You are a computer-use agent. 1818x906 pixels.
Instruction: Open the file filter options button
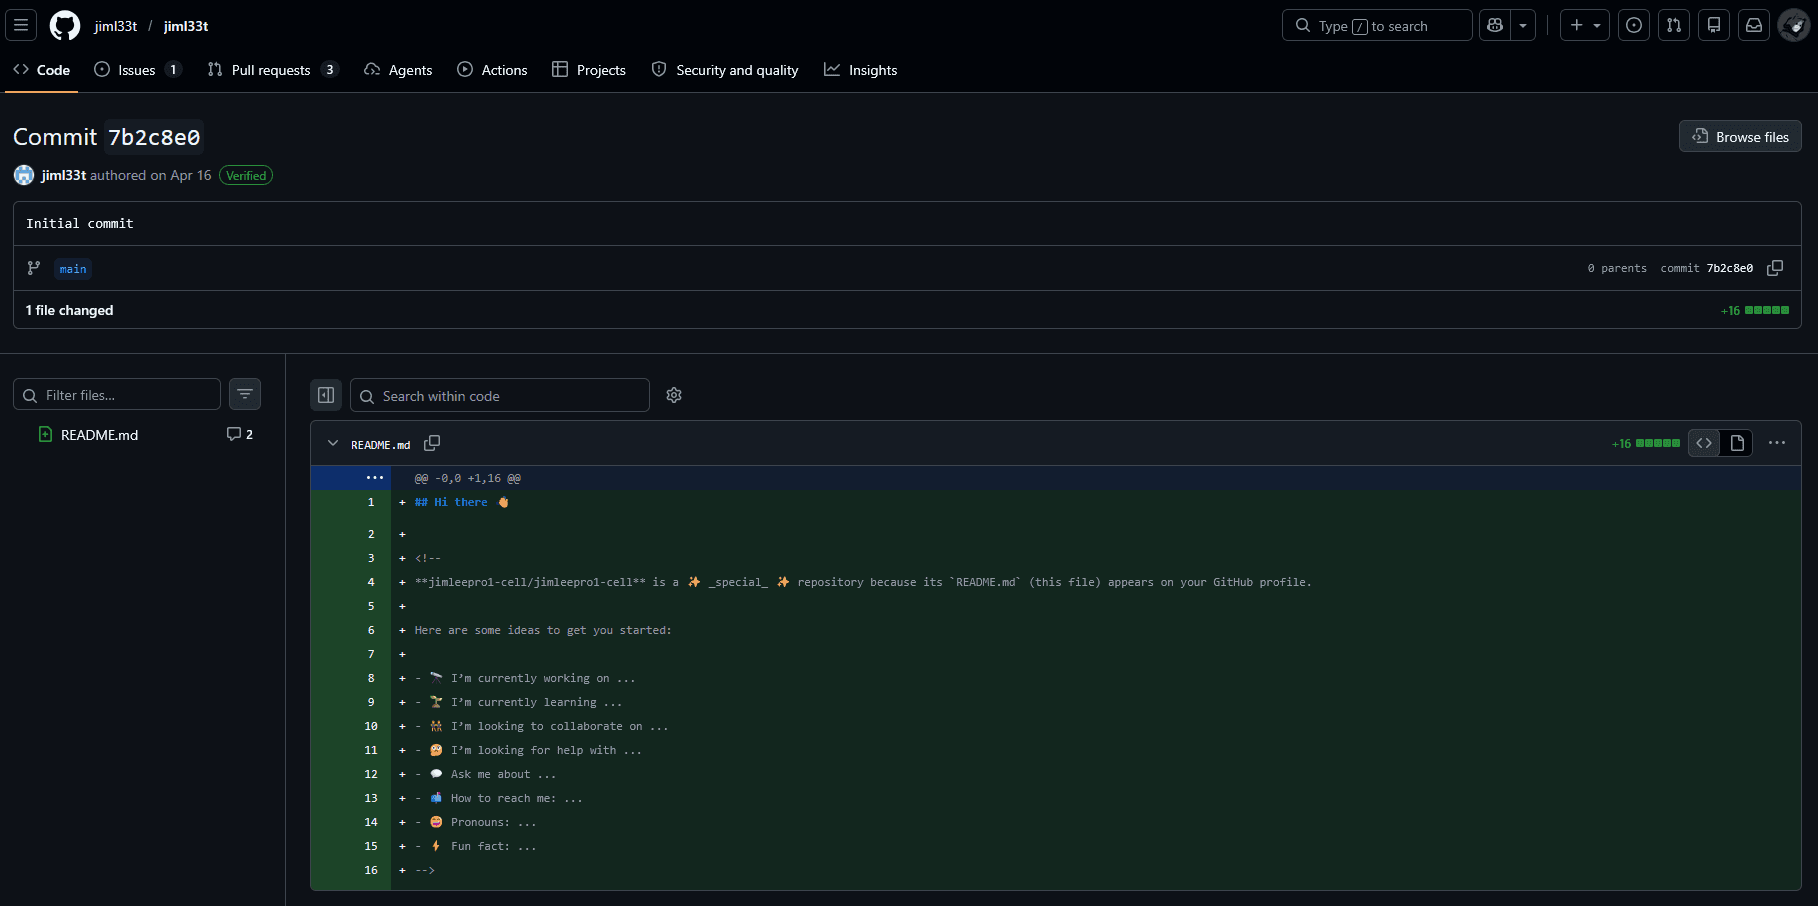(245, 394)
